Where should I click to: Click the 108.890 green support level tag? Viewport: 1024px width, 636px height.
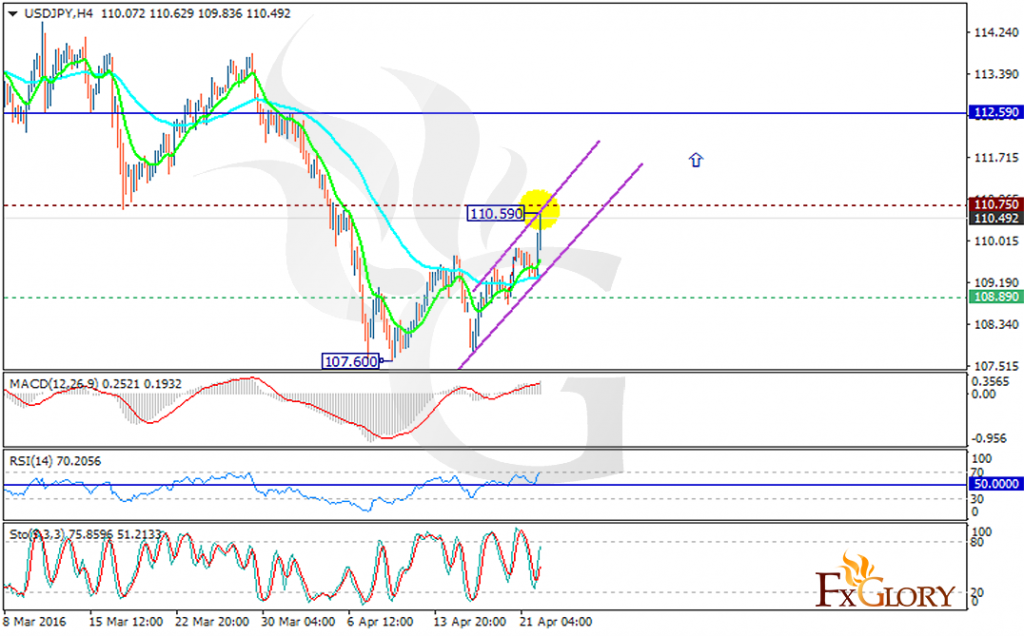tap(995, 297)
